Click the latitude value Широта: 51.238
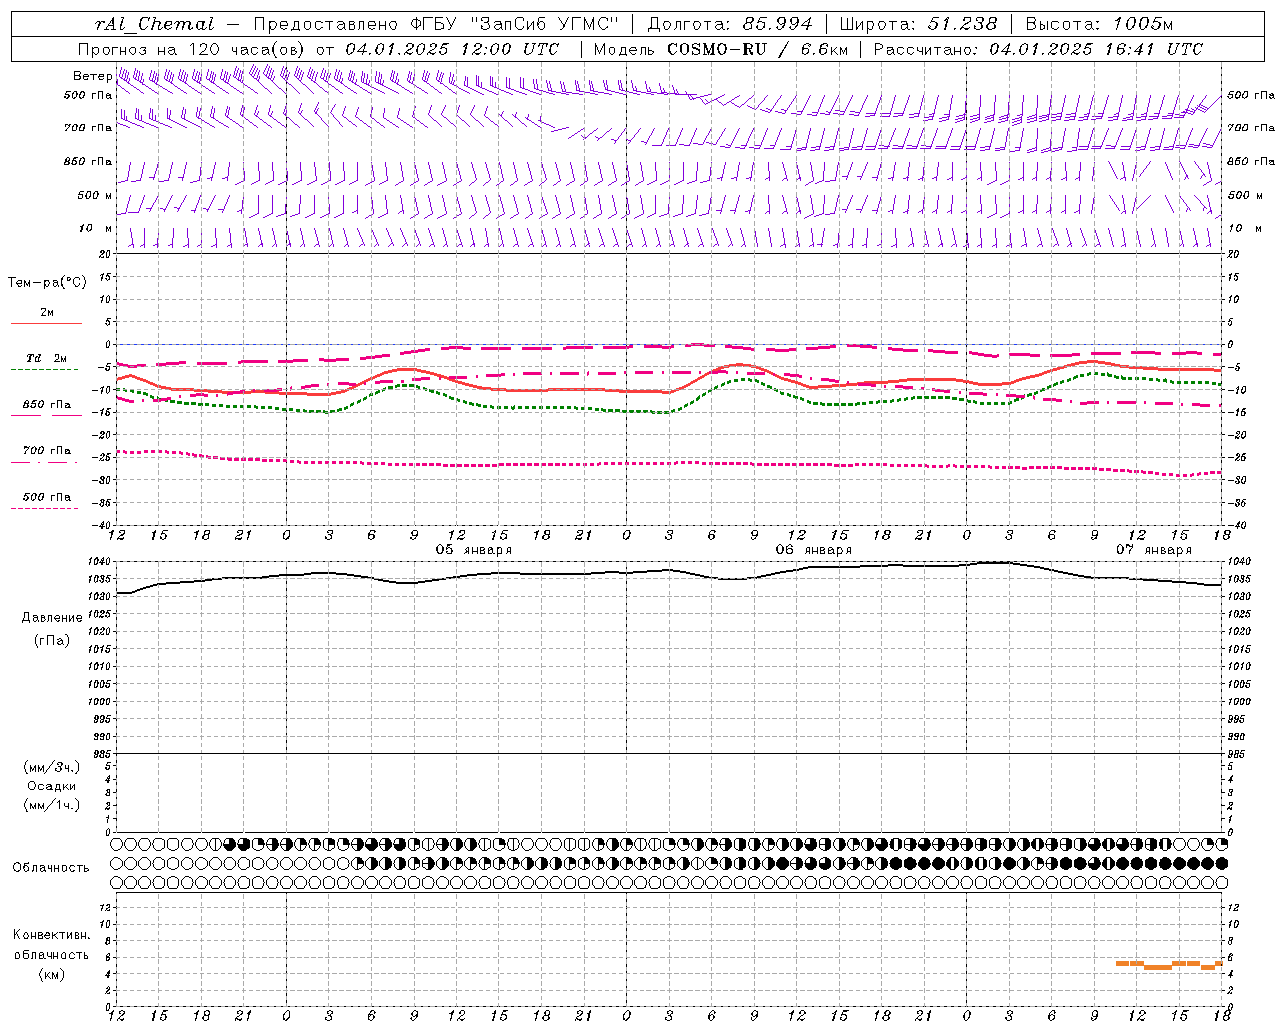1280x1024 pixels. [x=918, y=24]
